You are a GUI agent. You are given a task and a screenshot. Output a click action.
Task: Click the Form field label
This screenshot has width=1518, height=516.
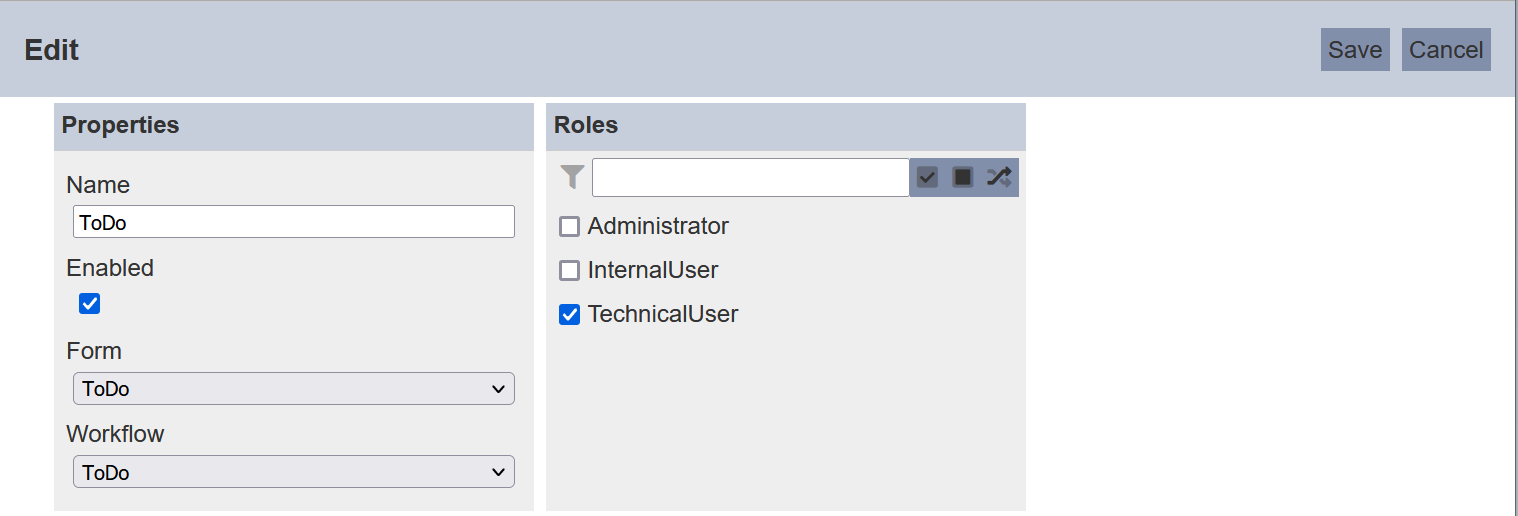click(94, 351)
